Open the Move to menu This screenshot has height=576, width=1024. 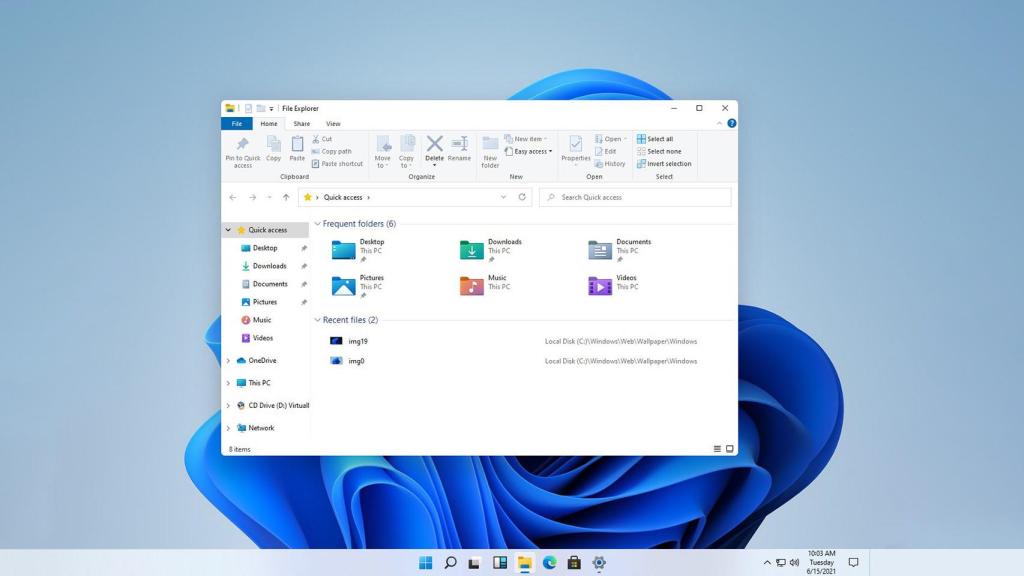[x=383, y=152]
